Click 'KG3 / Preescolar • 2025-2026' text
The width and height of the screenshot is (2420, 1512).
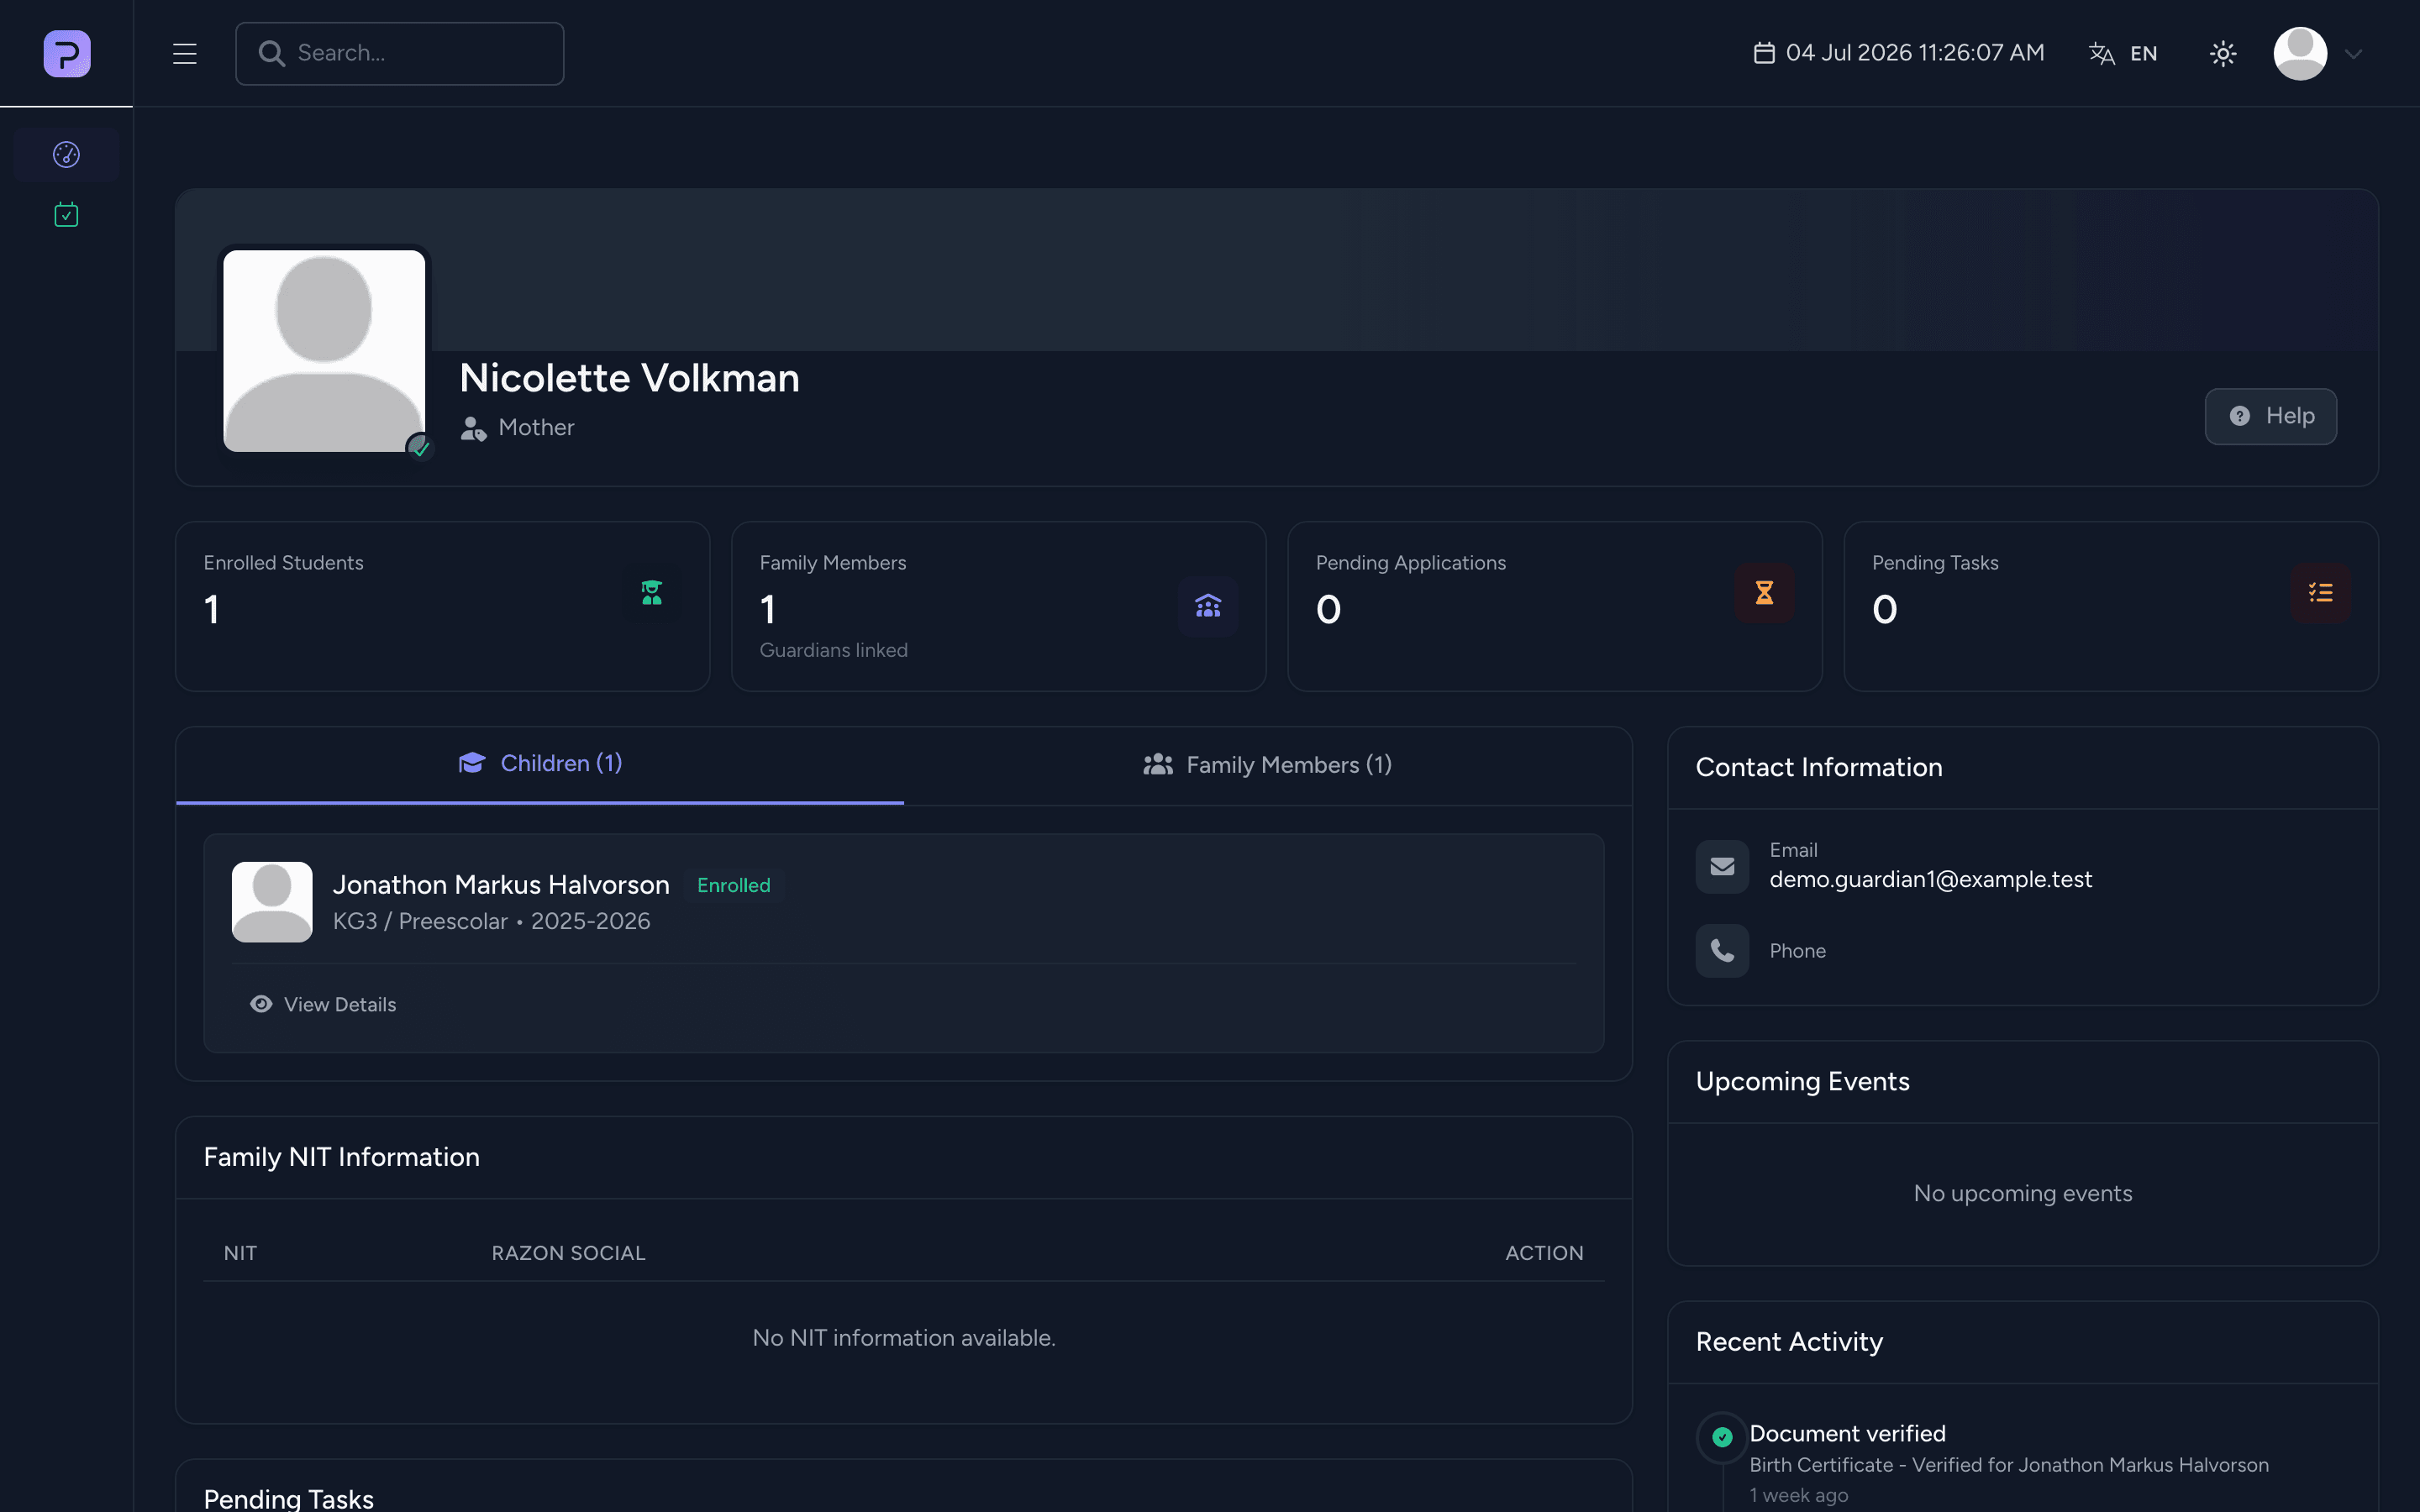491,922
